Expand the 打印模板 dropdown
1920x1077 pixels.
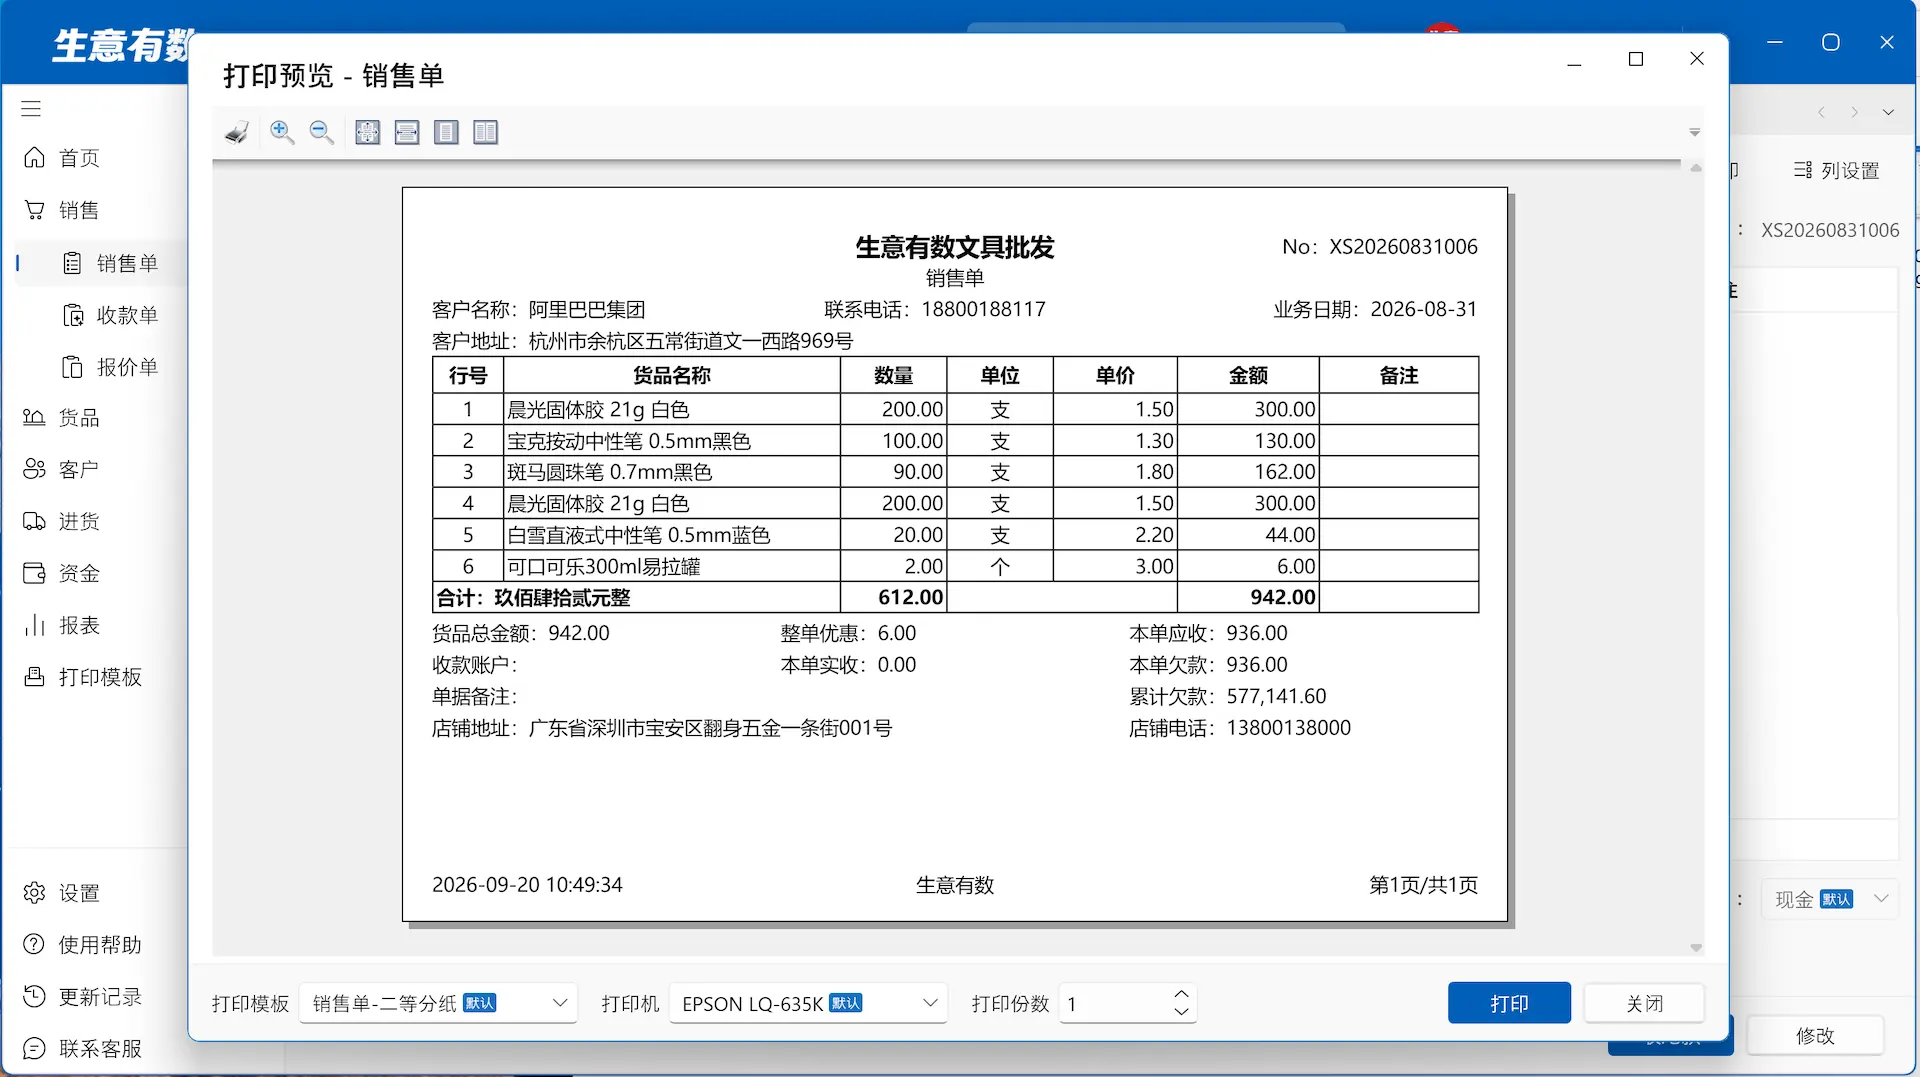(x=438, y=1003)
